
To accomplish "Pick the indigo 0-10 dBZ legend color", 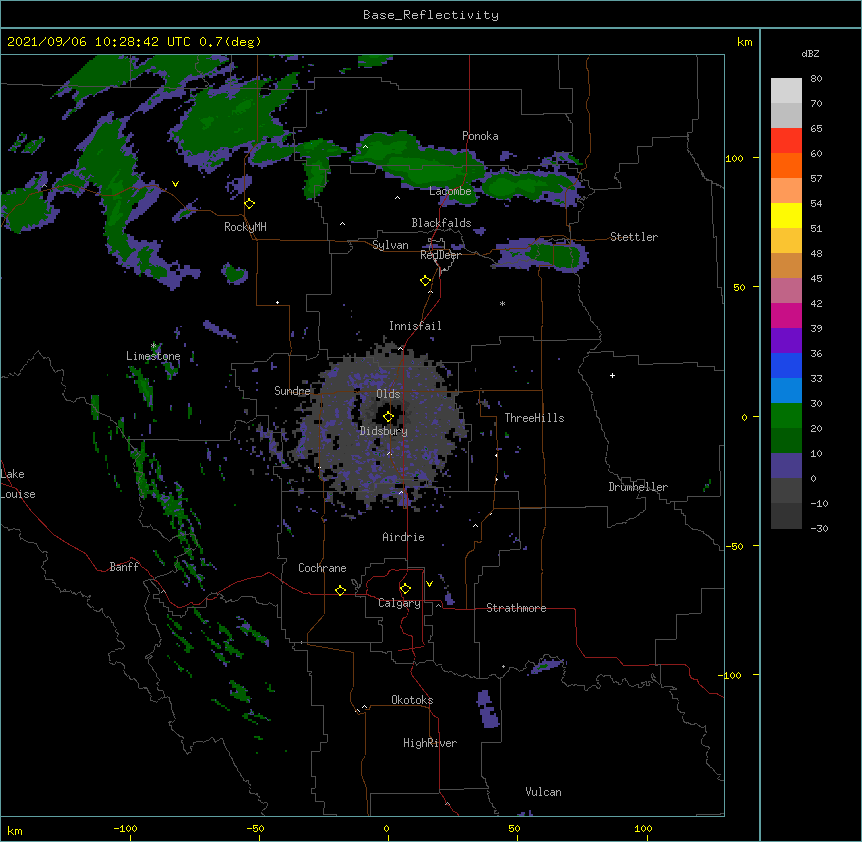I will point(786,466).
